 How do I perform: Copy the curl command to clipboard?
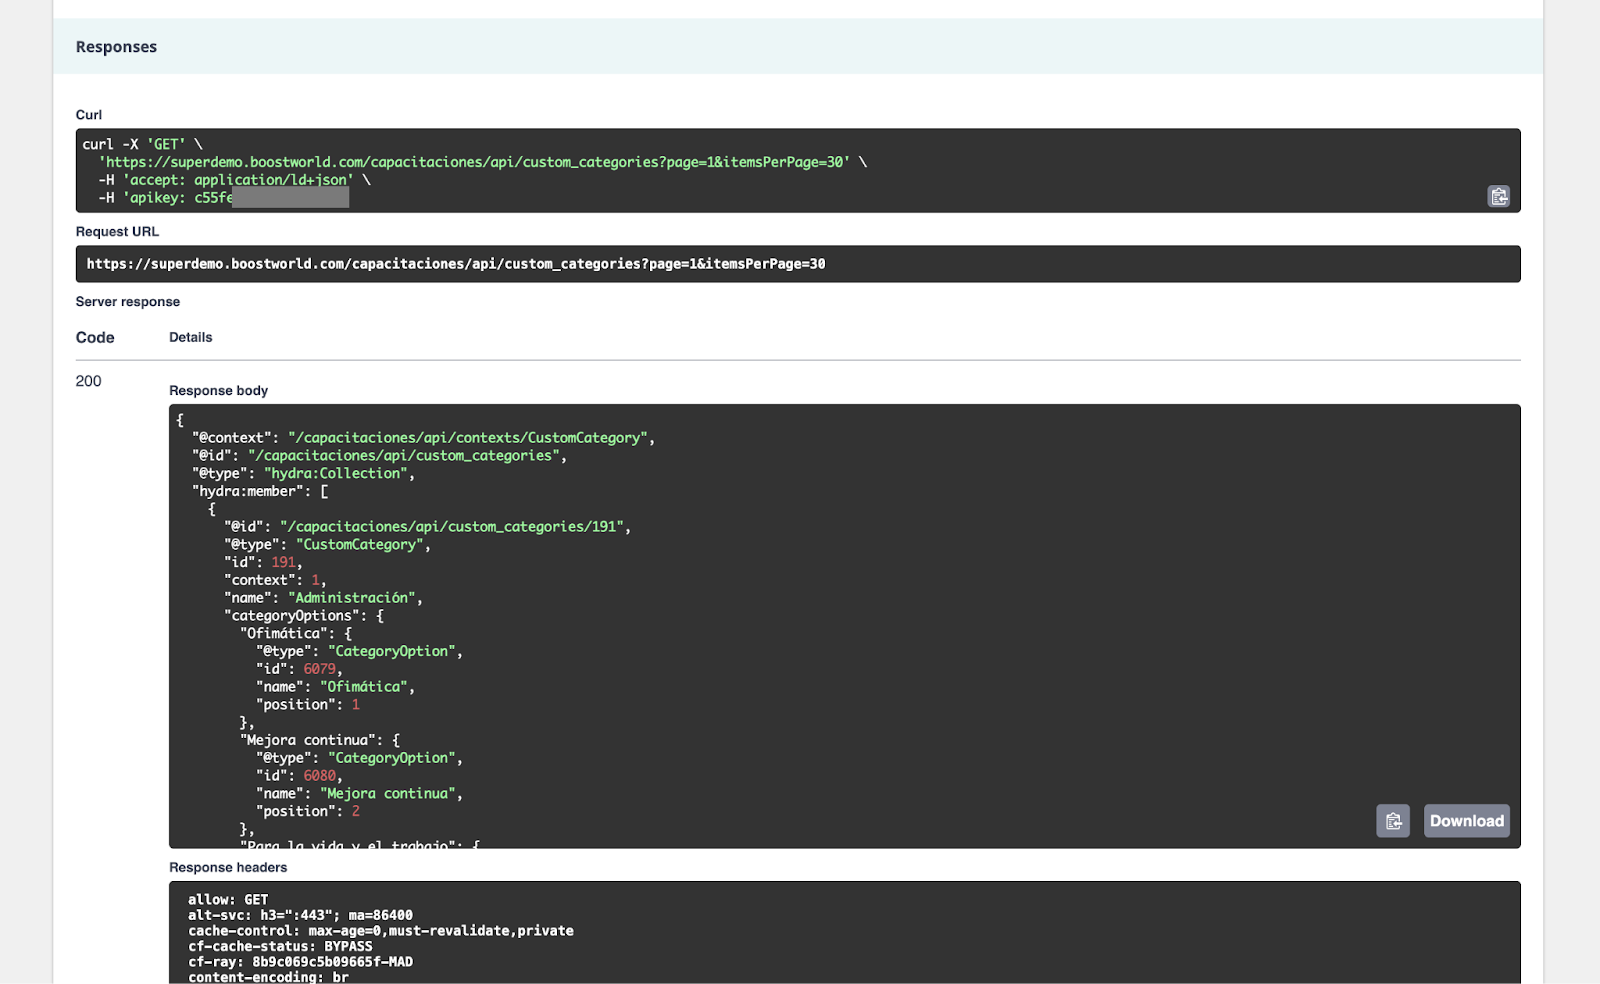pos(1498,197)
